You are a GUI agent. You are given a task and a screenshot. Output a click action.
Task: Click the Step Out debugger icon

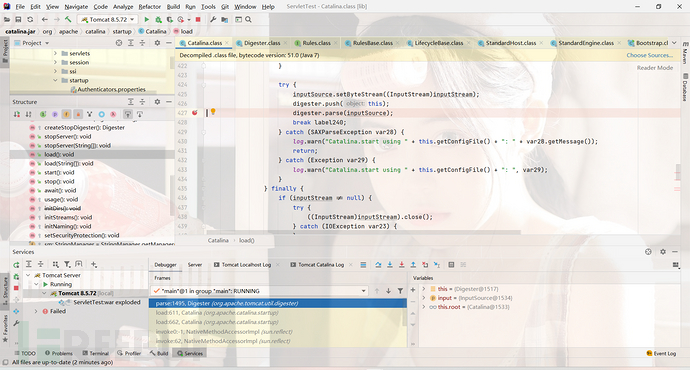(413, 264)
